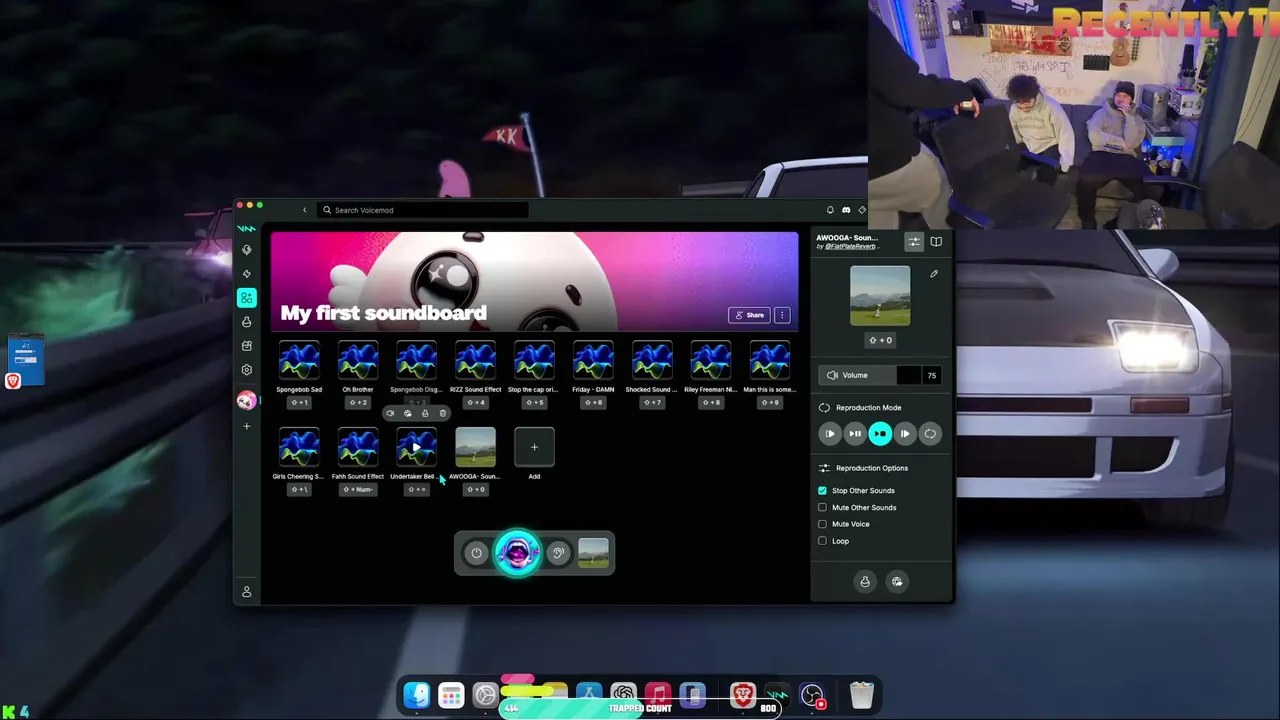Click the Voicemod logo at sidebar top
Image resolution: width=1280 pixels, height=720 pixels.
[247, 229]
